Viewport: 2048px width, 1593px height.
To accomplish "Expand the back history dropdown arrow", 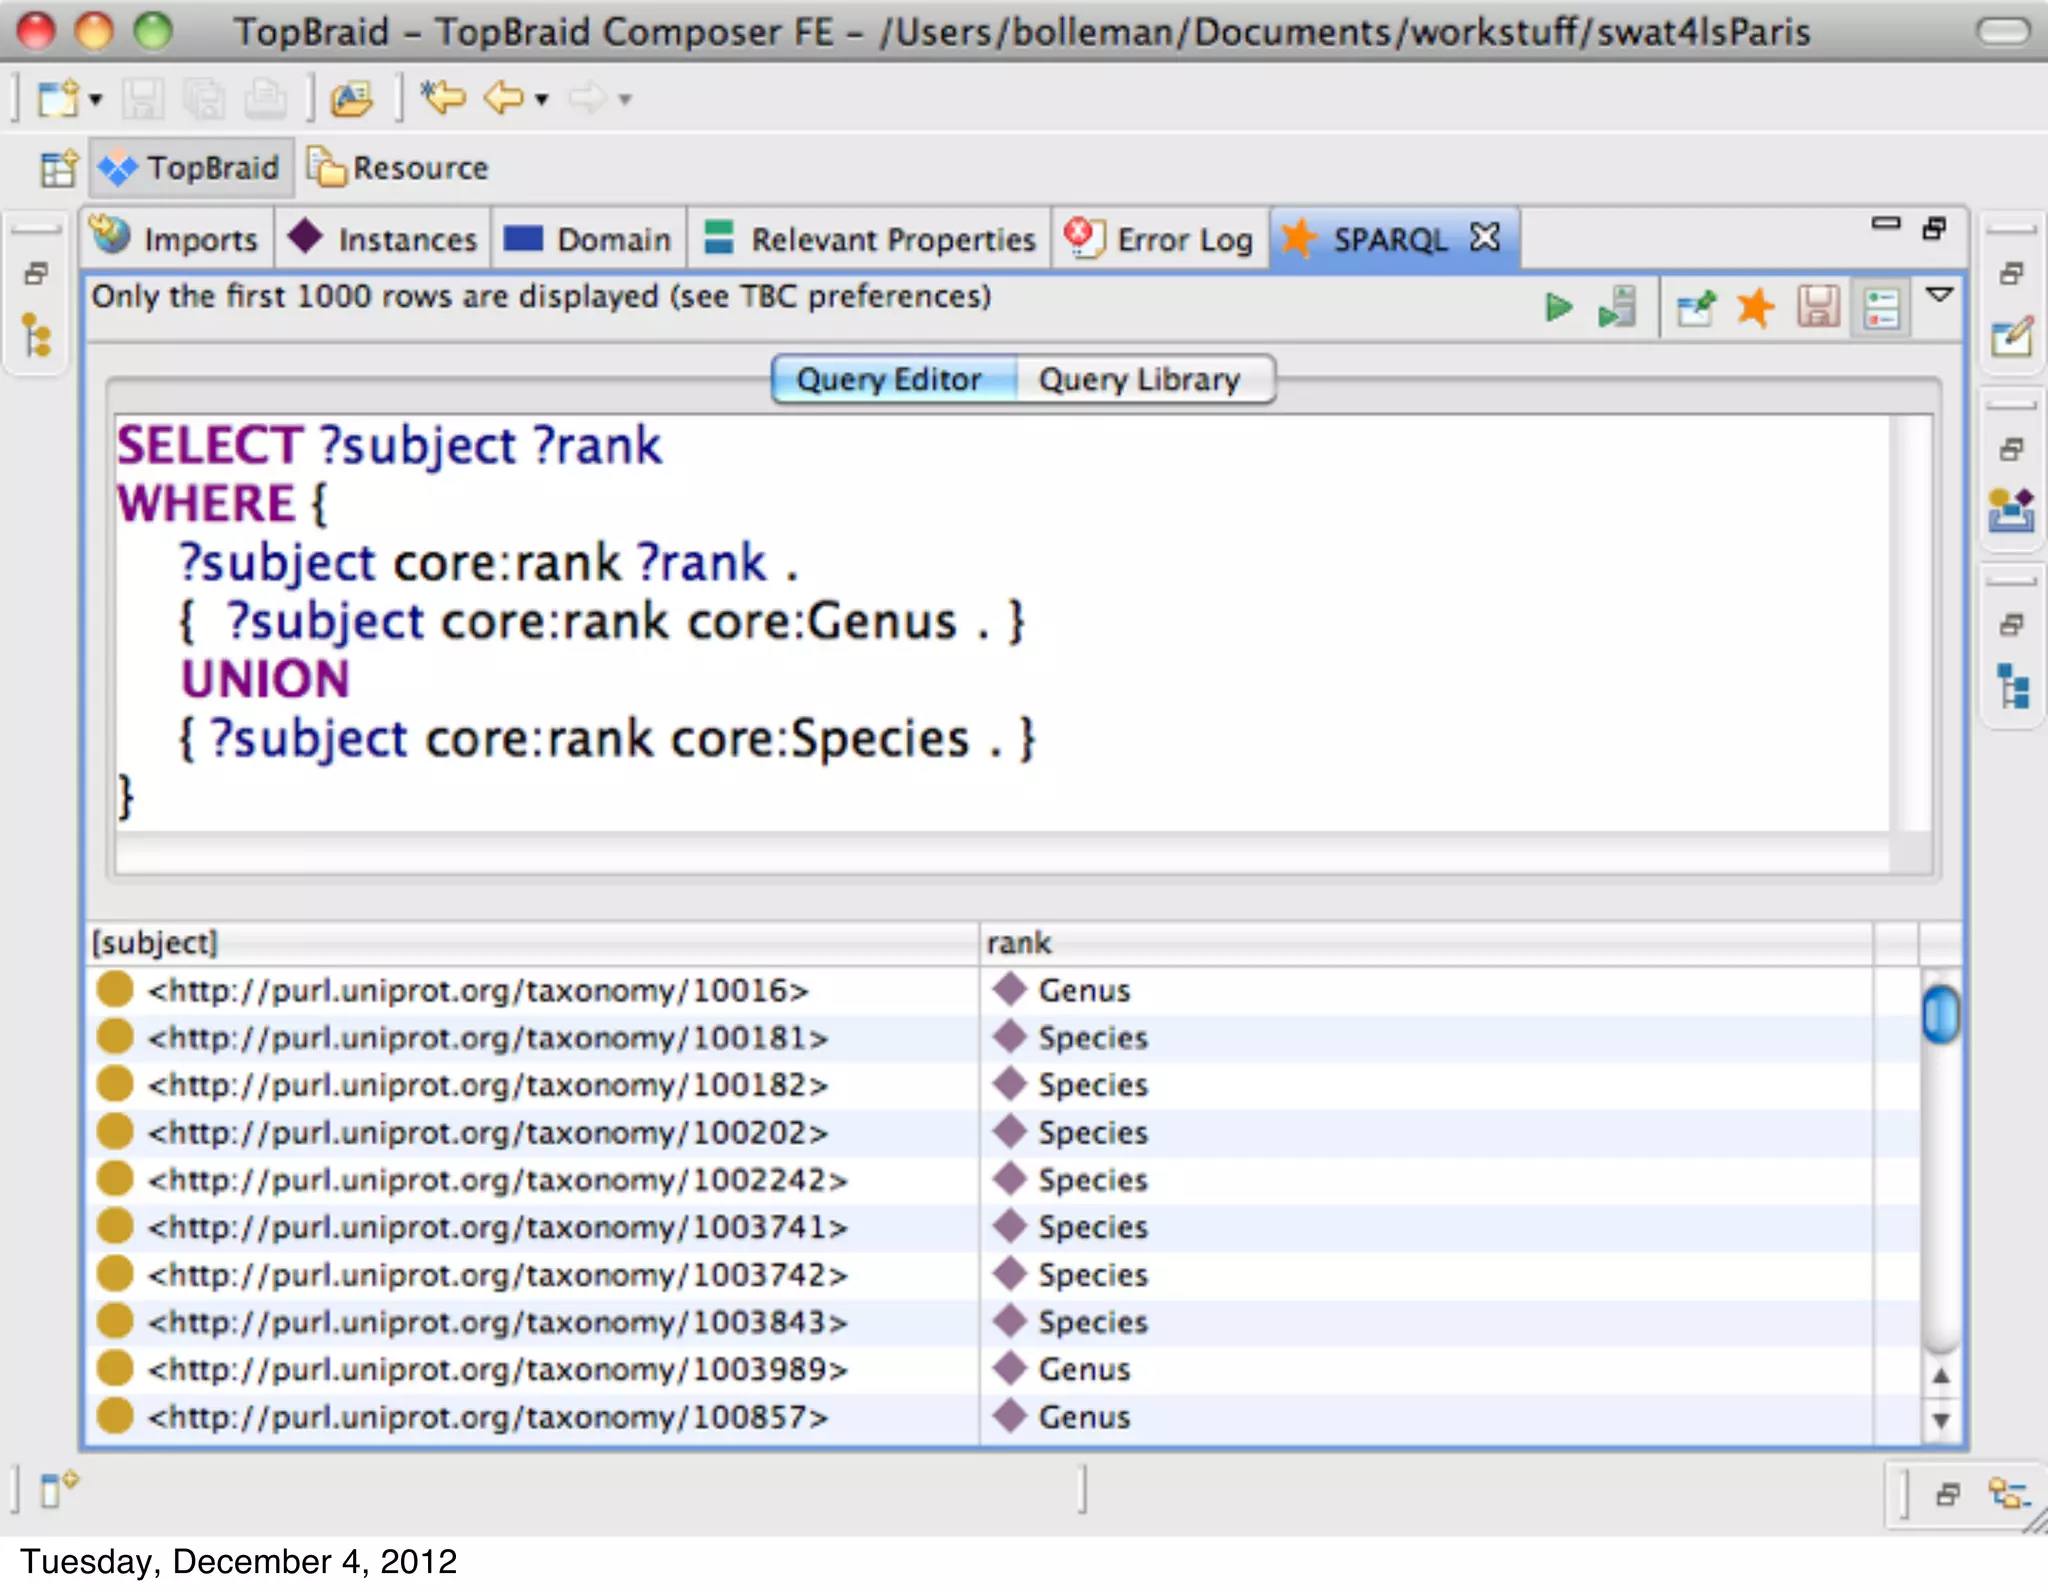I will (x=542, y=99).
